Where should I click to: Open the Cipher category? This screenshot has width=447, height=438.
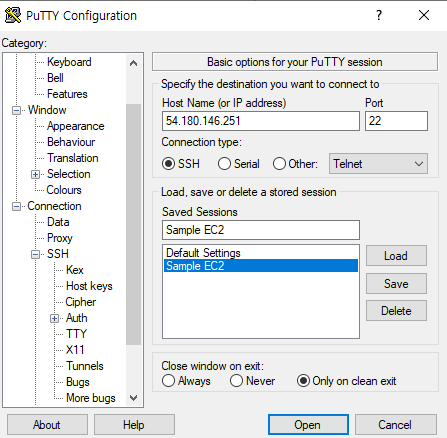coord(81,302)
